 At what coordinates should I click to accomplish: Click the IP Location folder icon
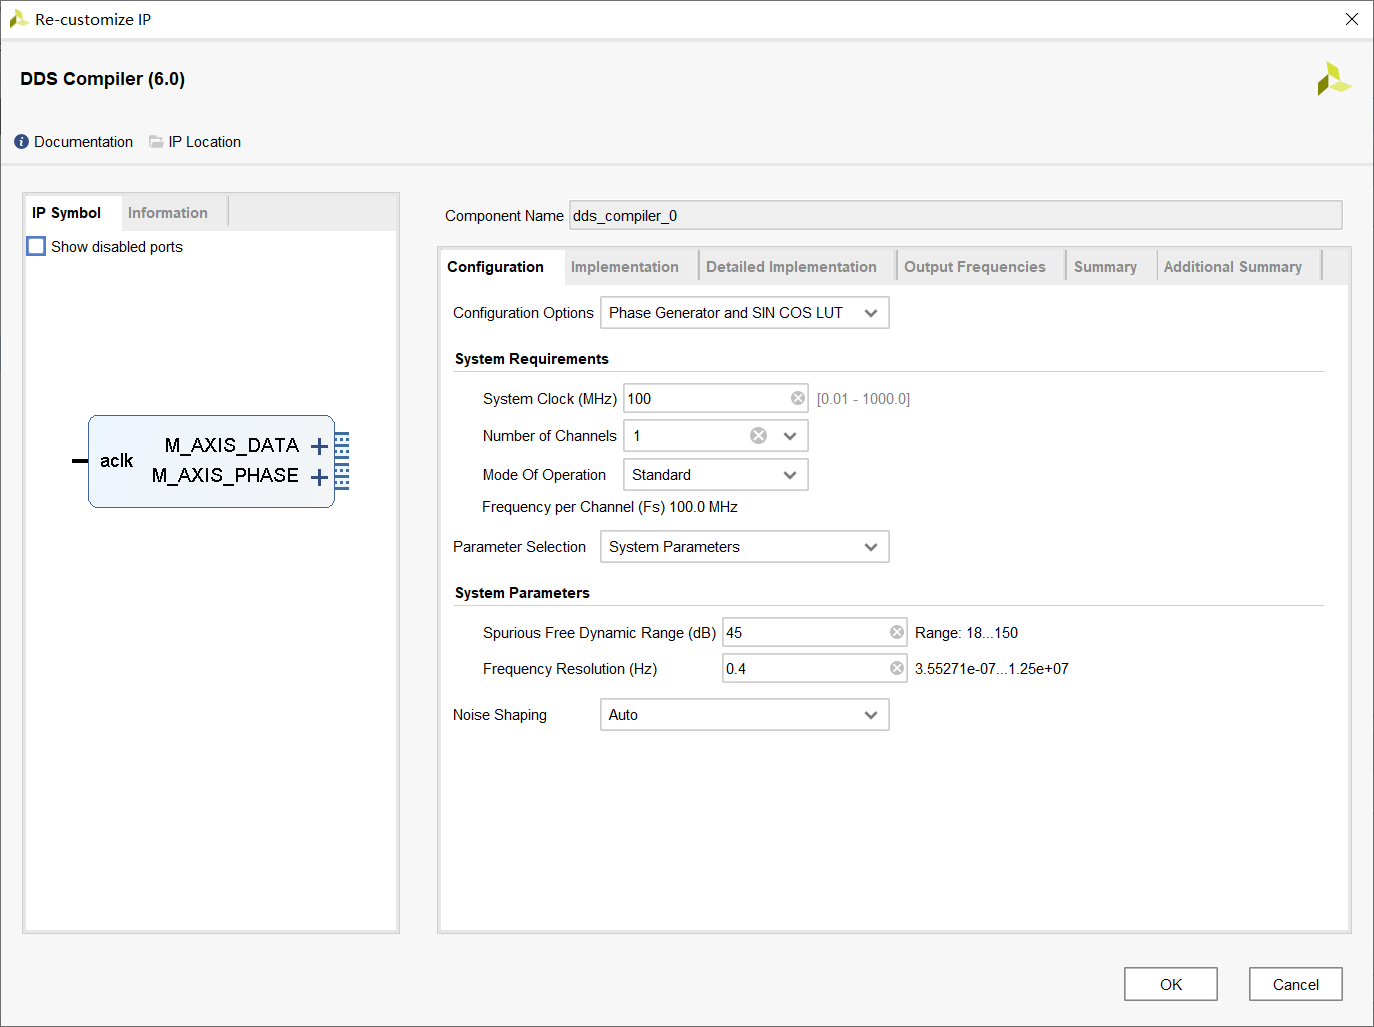coord(156,142)
